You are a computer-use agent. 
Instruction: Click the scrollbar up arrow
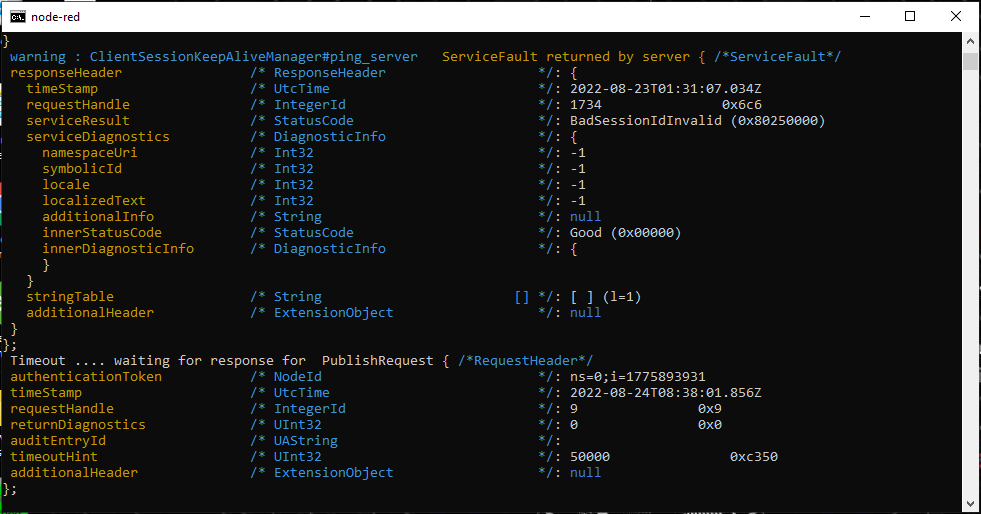970,41
